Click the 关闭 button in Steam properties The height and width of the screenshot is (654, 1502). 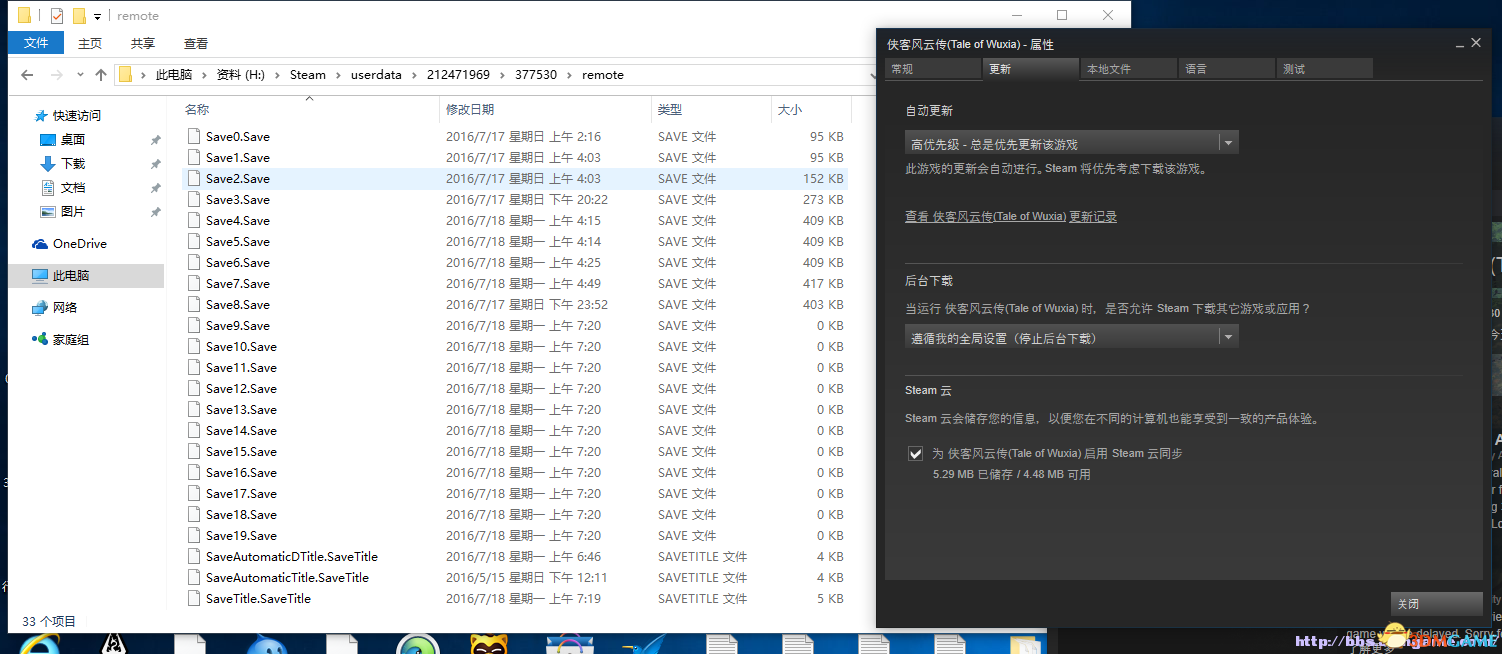click(1436, 604)
